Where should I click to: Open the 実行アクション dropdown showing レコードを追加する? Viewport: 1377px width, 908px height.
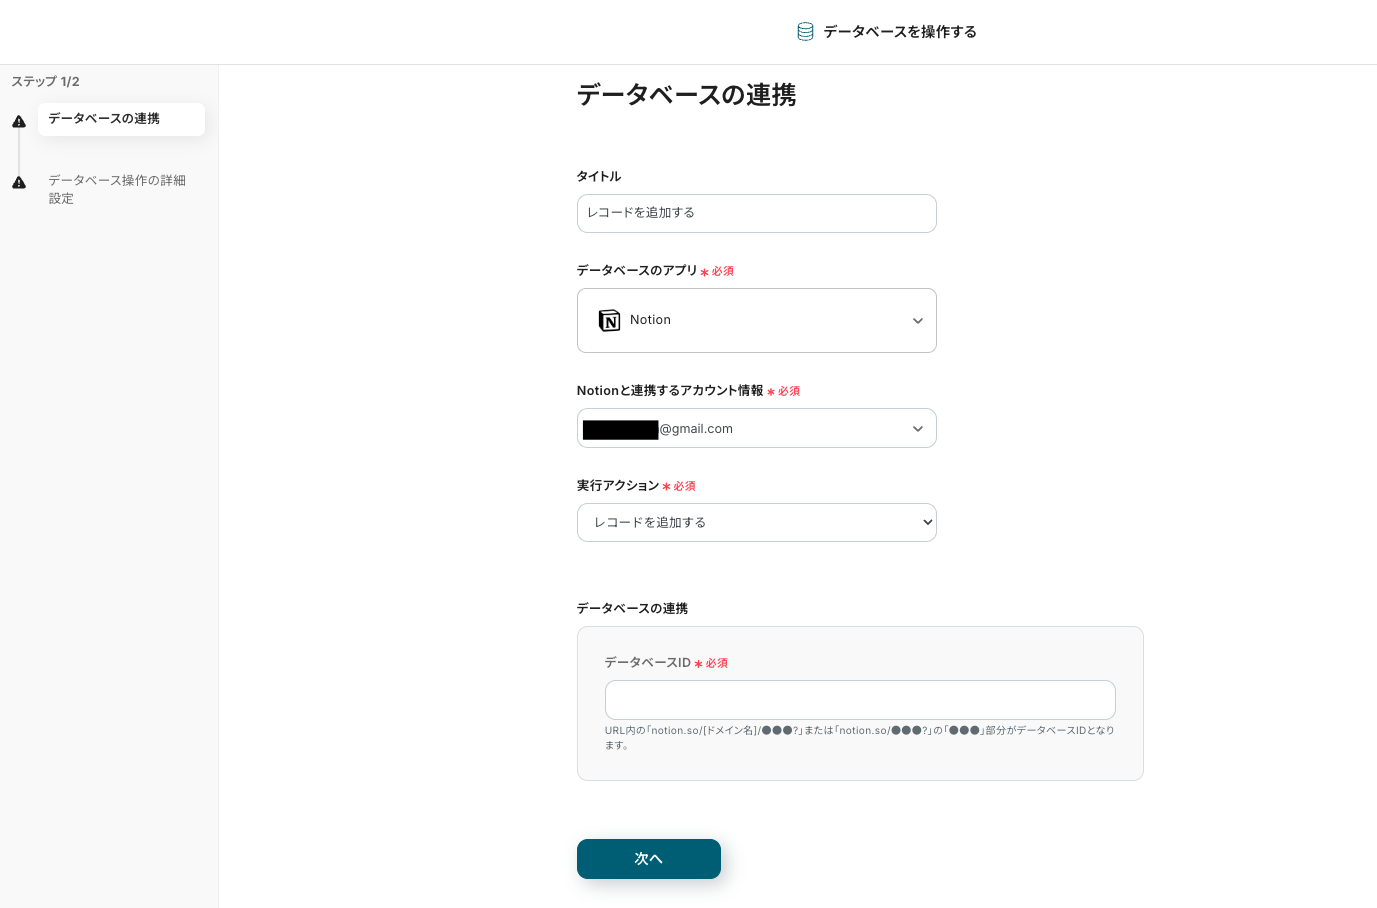click(x=757, y=522)
